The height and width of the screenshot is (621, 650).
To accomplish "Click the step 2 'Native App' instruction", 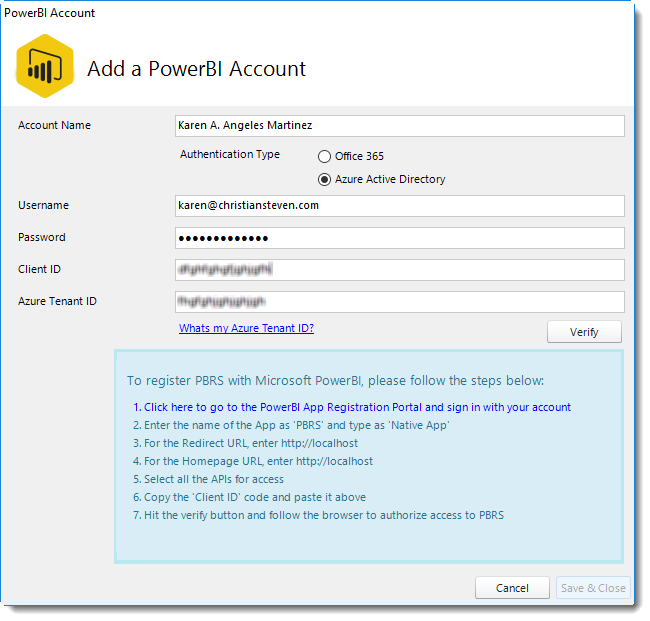I will 291,425.
